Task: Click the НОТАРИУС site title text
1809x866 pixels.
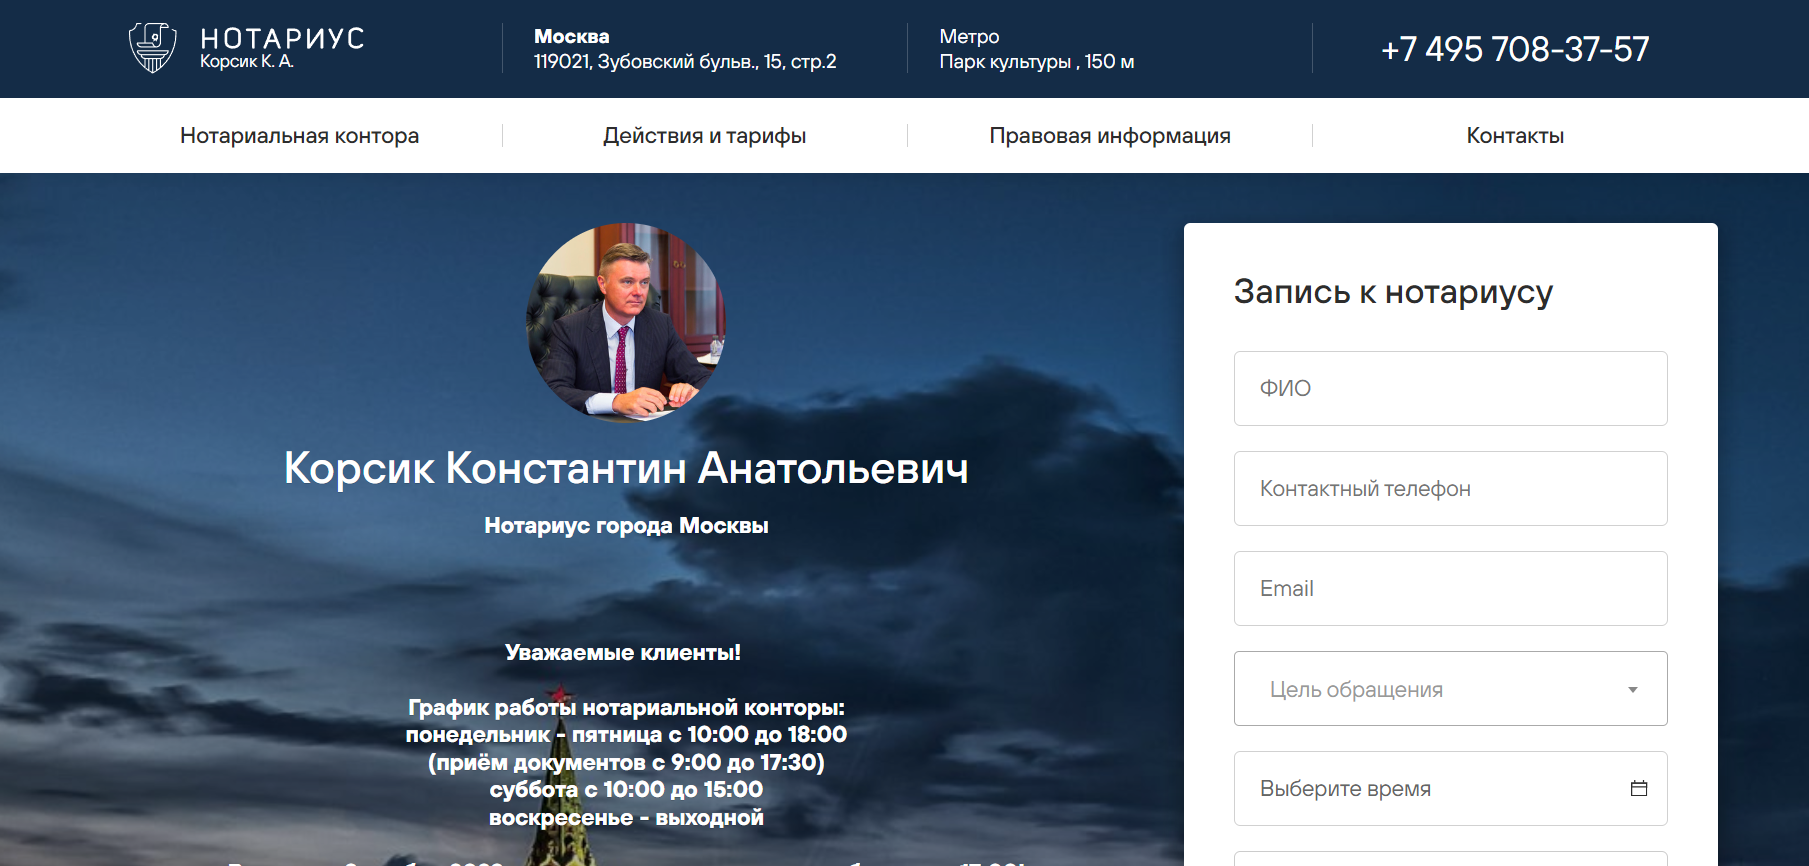Action: click(x=282, y=38)
